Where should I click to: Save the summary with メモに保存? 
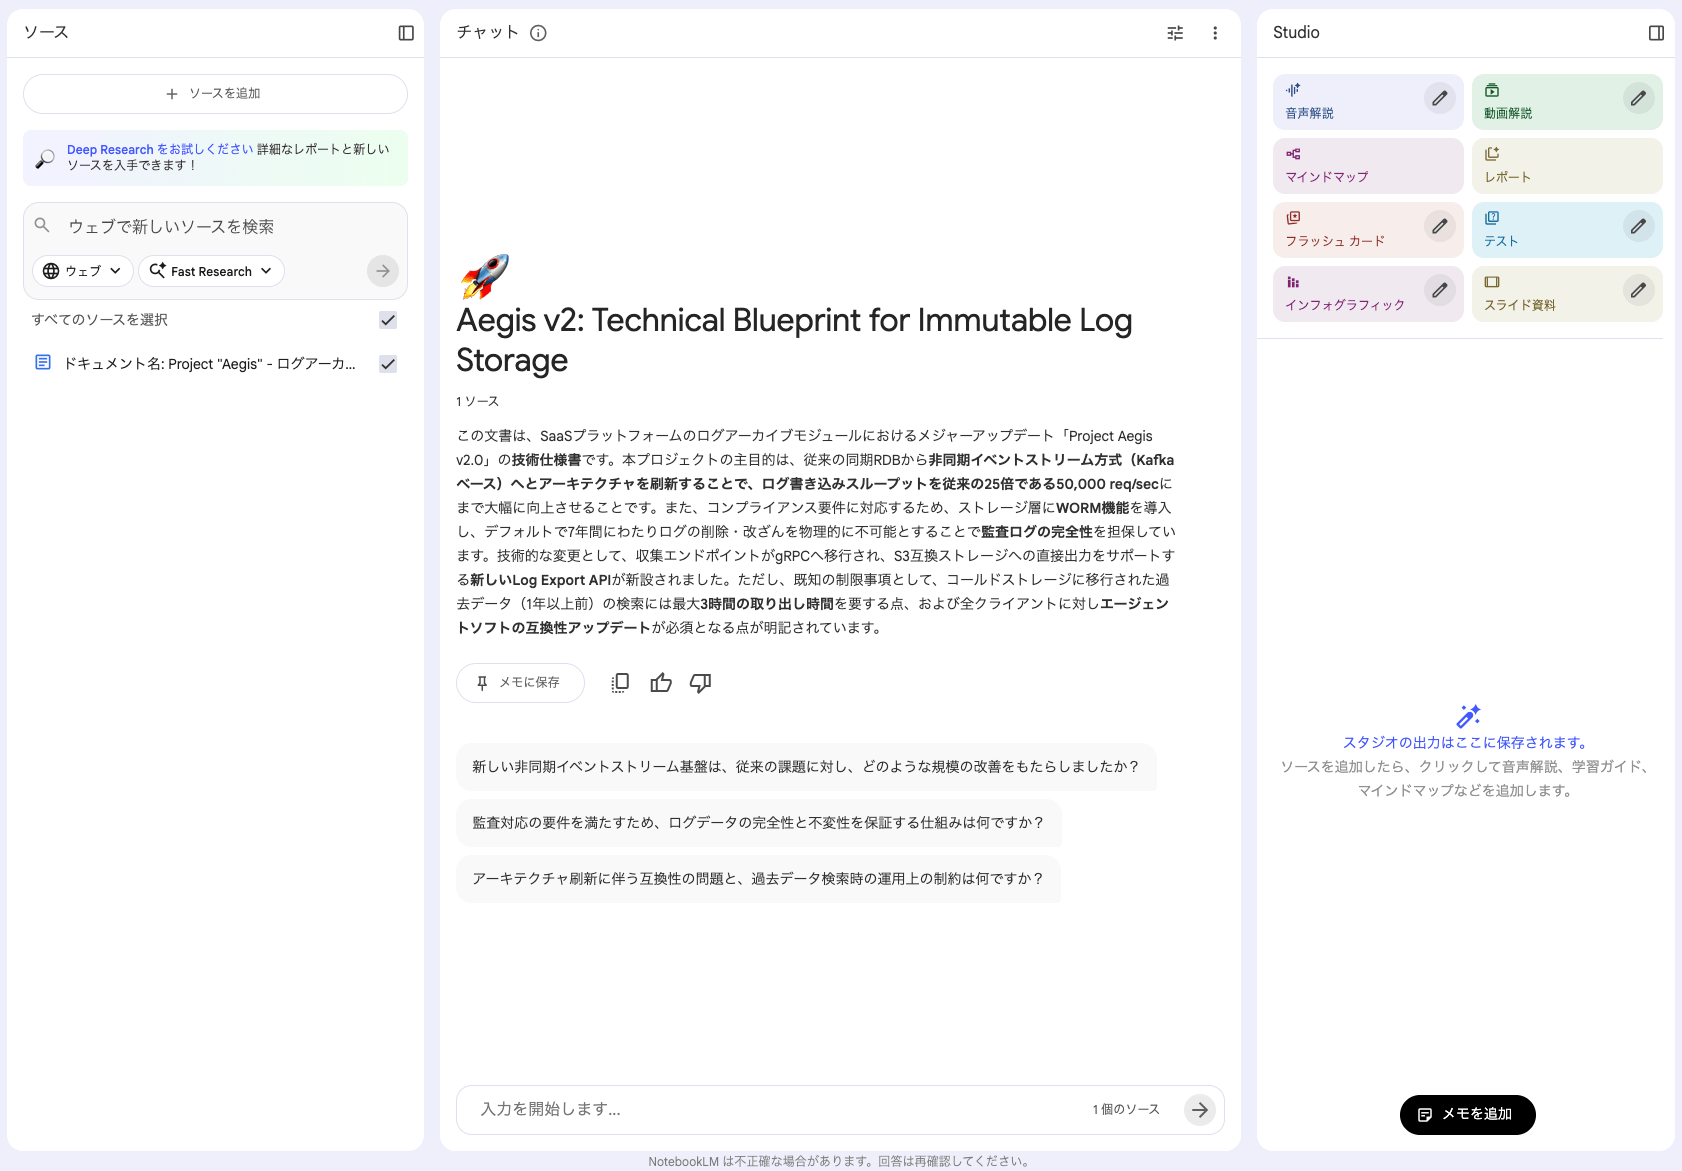[519, 682]
